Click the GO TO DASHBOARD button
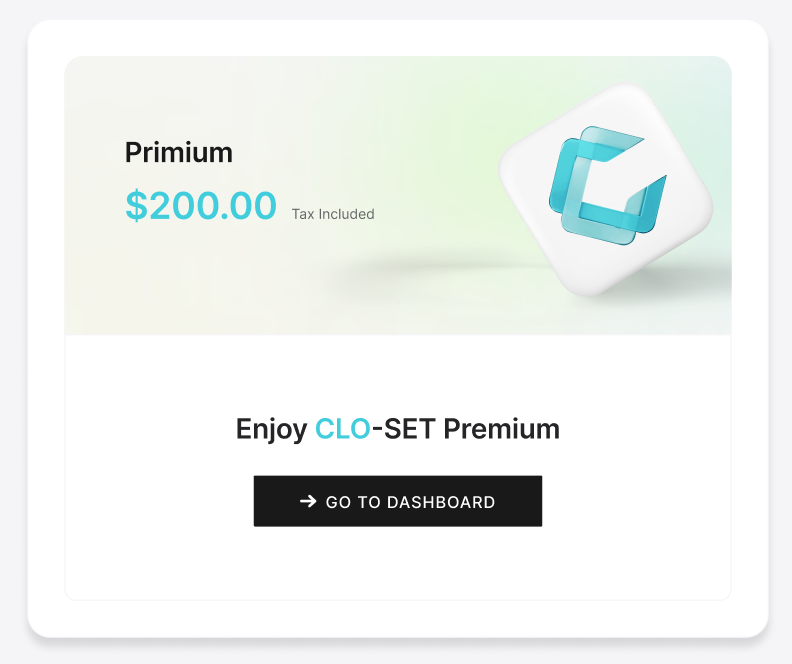This screenshot has height=664, width=792. click(398, 501)
